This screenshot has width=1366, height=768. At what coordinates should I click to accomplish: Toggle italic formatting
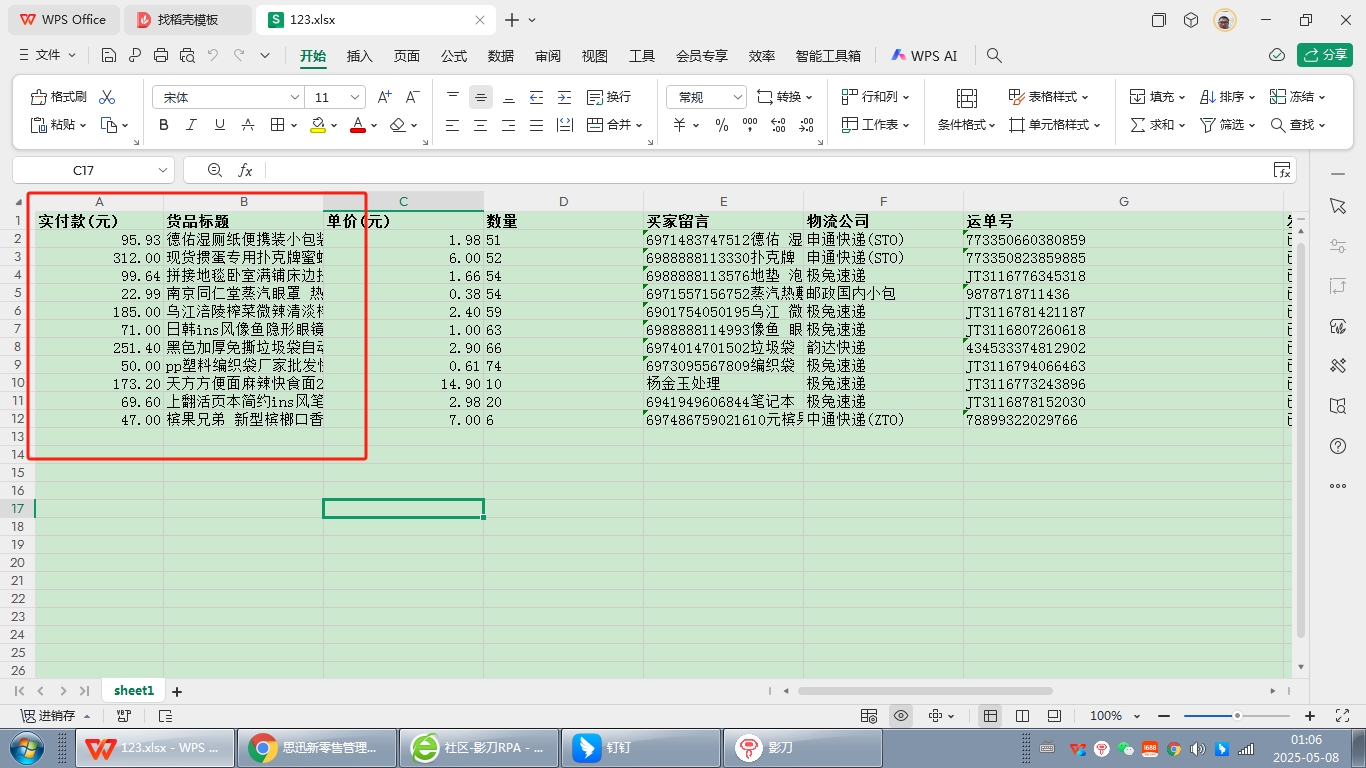point(191,125)
